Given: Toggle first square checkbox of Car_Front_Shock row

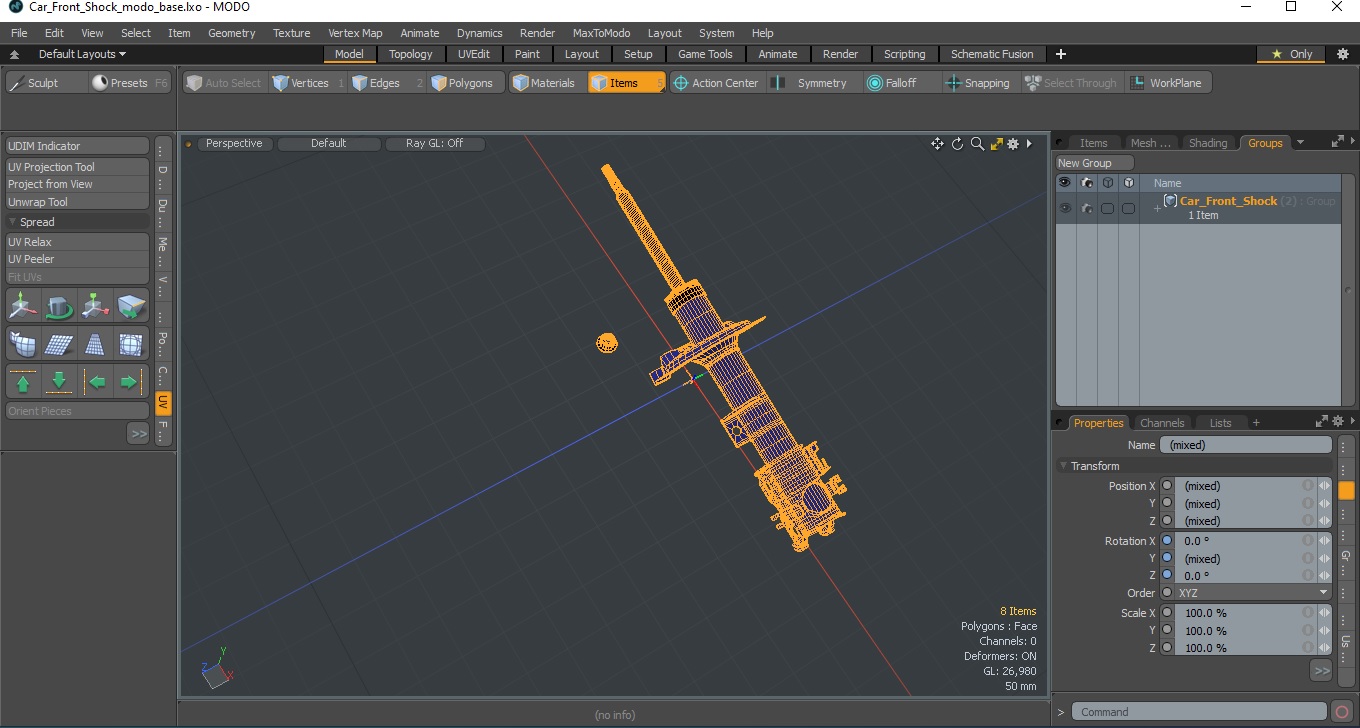Looking at the screenshot, I should click(x=1107, y=208).
